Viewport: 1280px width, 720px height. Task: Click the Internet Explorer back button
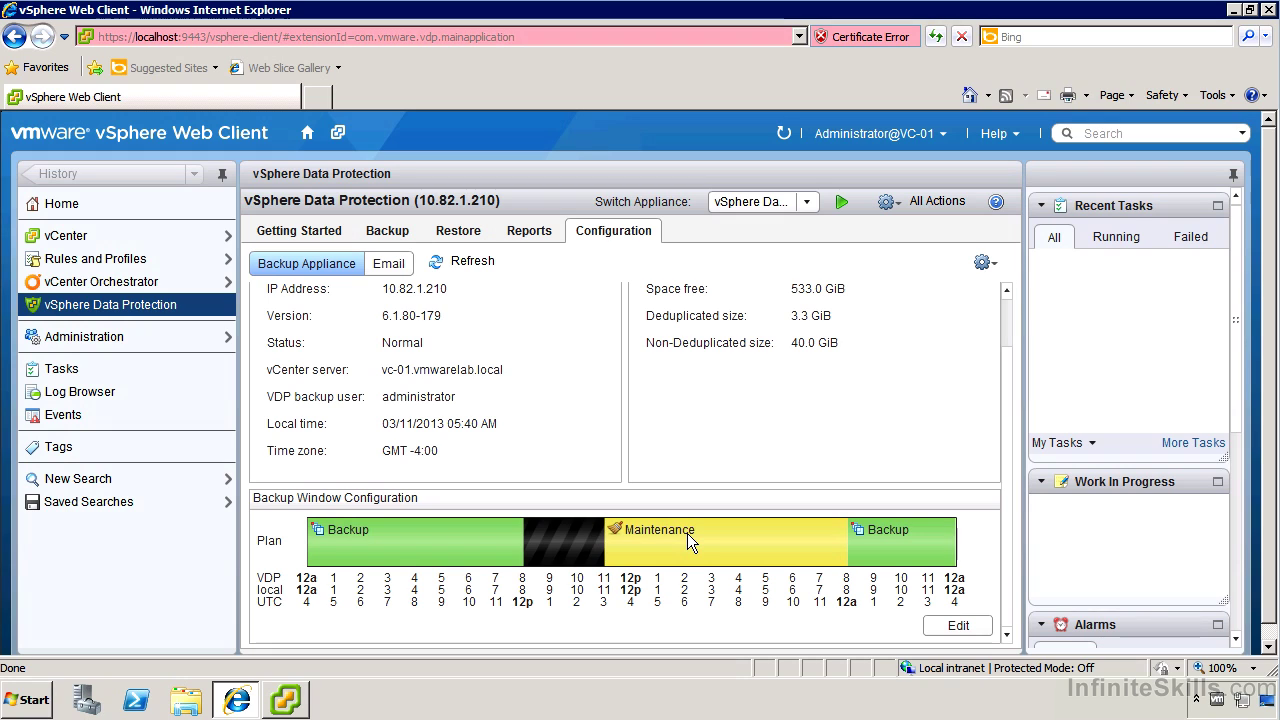click(x=14, y=37)
